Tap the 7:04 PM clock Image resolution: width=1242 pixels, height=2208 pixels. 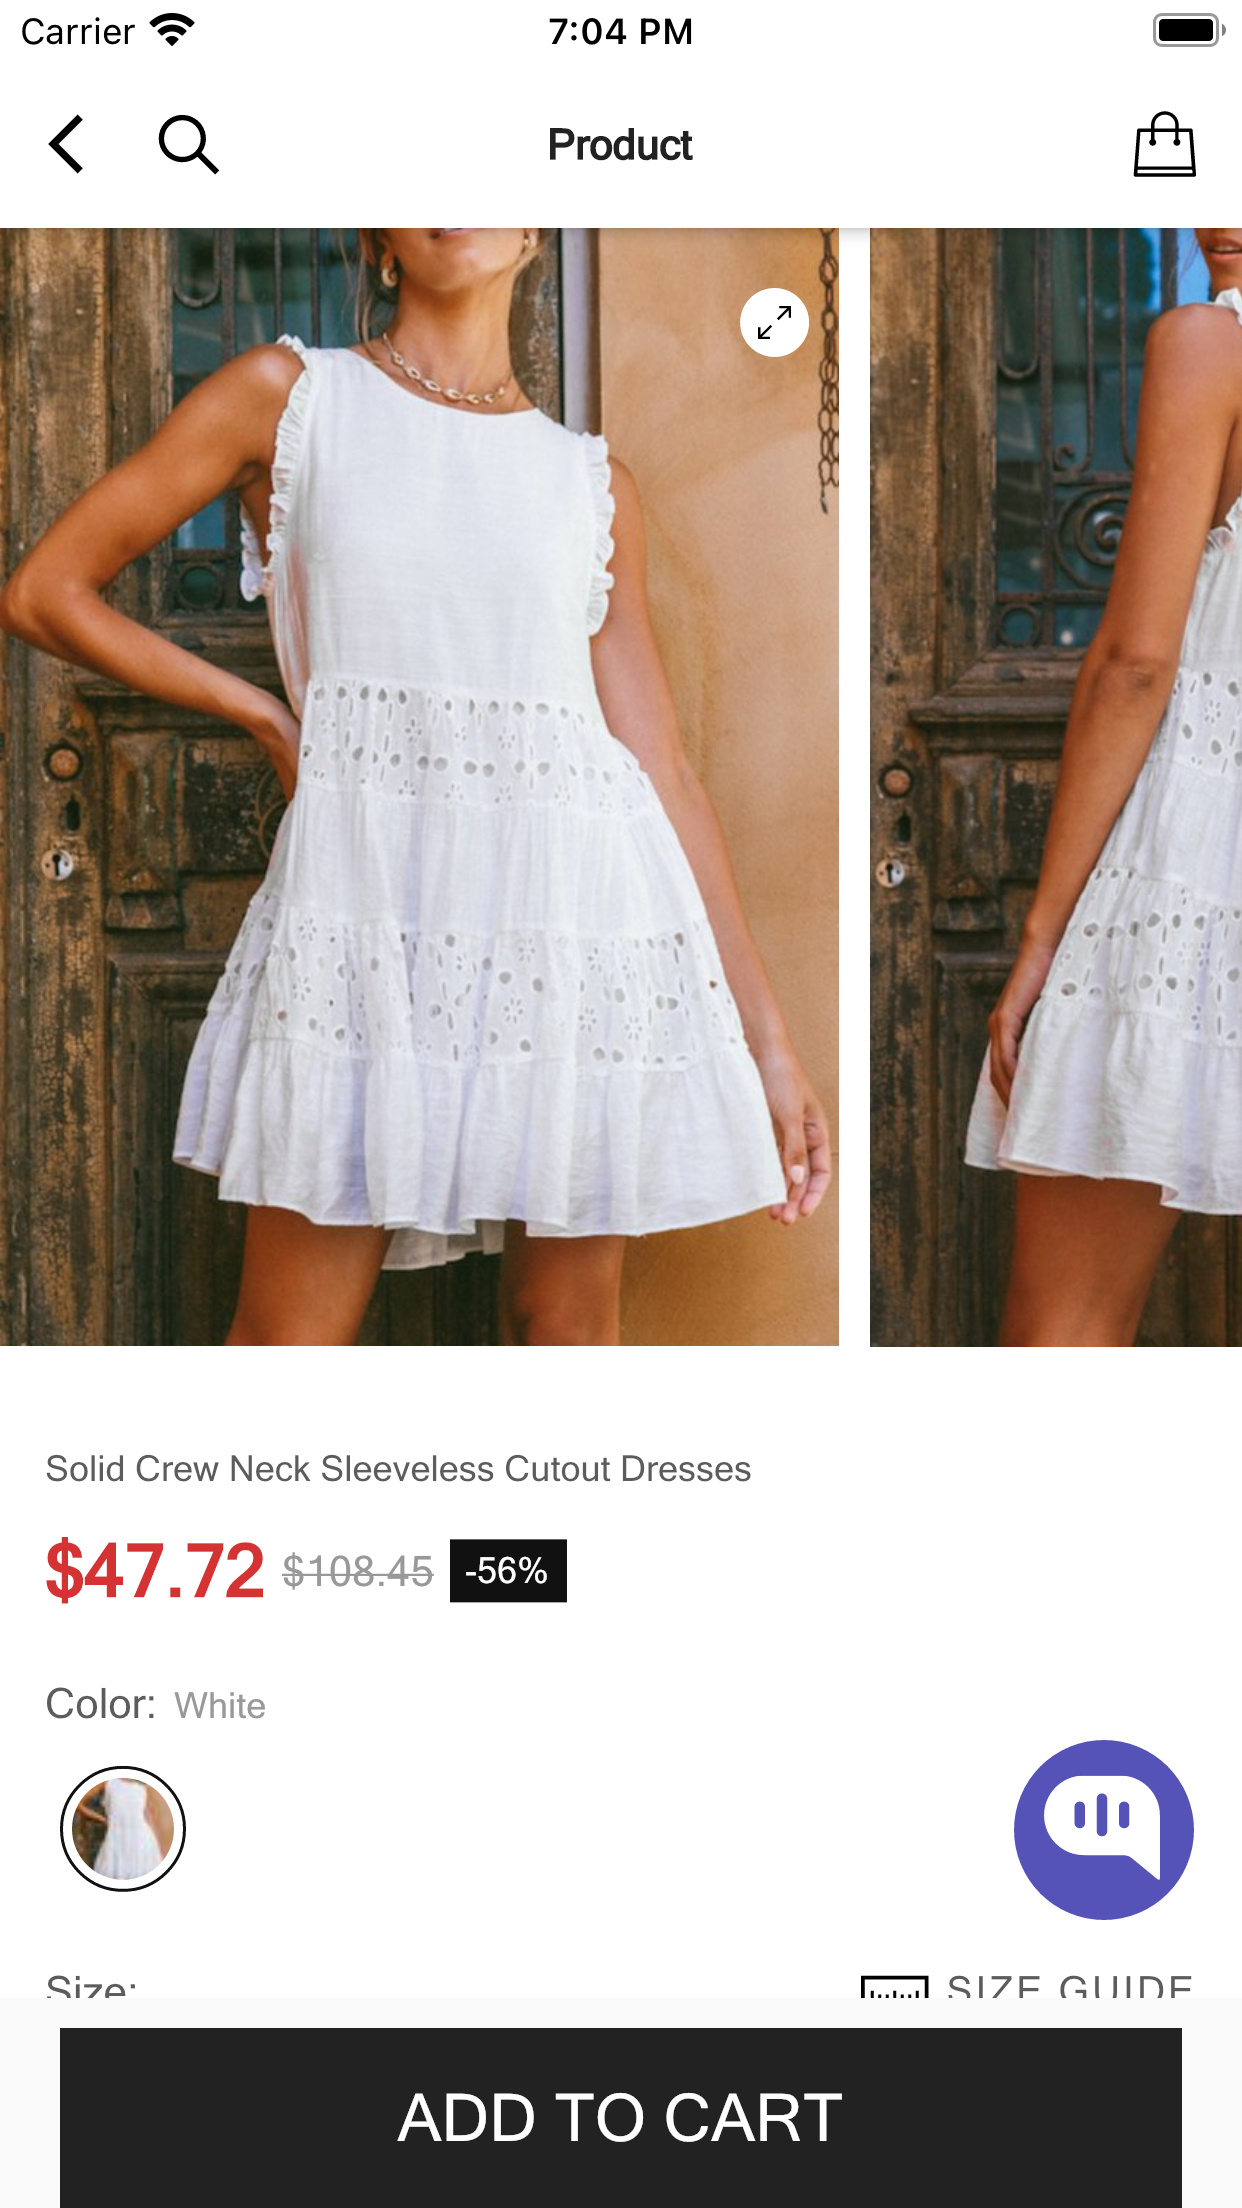pyautogui.click(x=620, y=31)
